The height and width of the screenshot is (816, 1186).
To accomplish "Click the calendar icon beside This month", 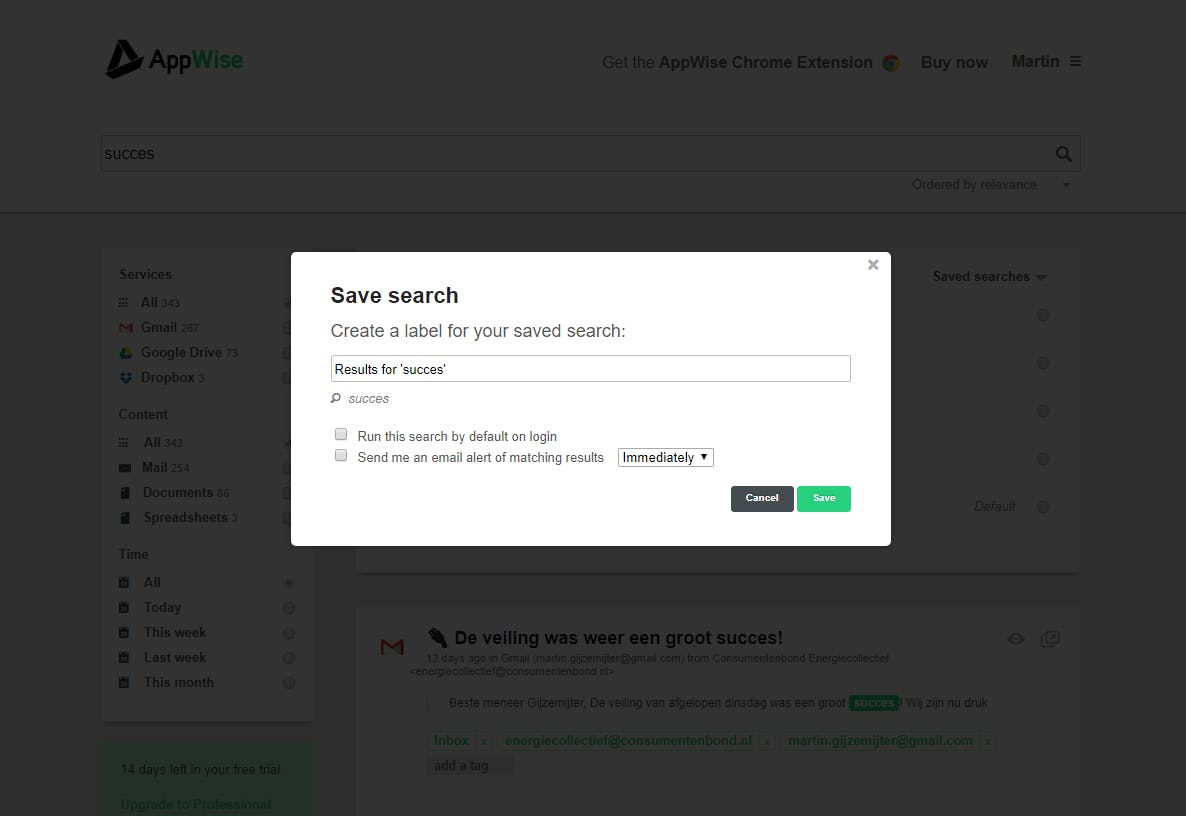I will (124, 682).
